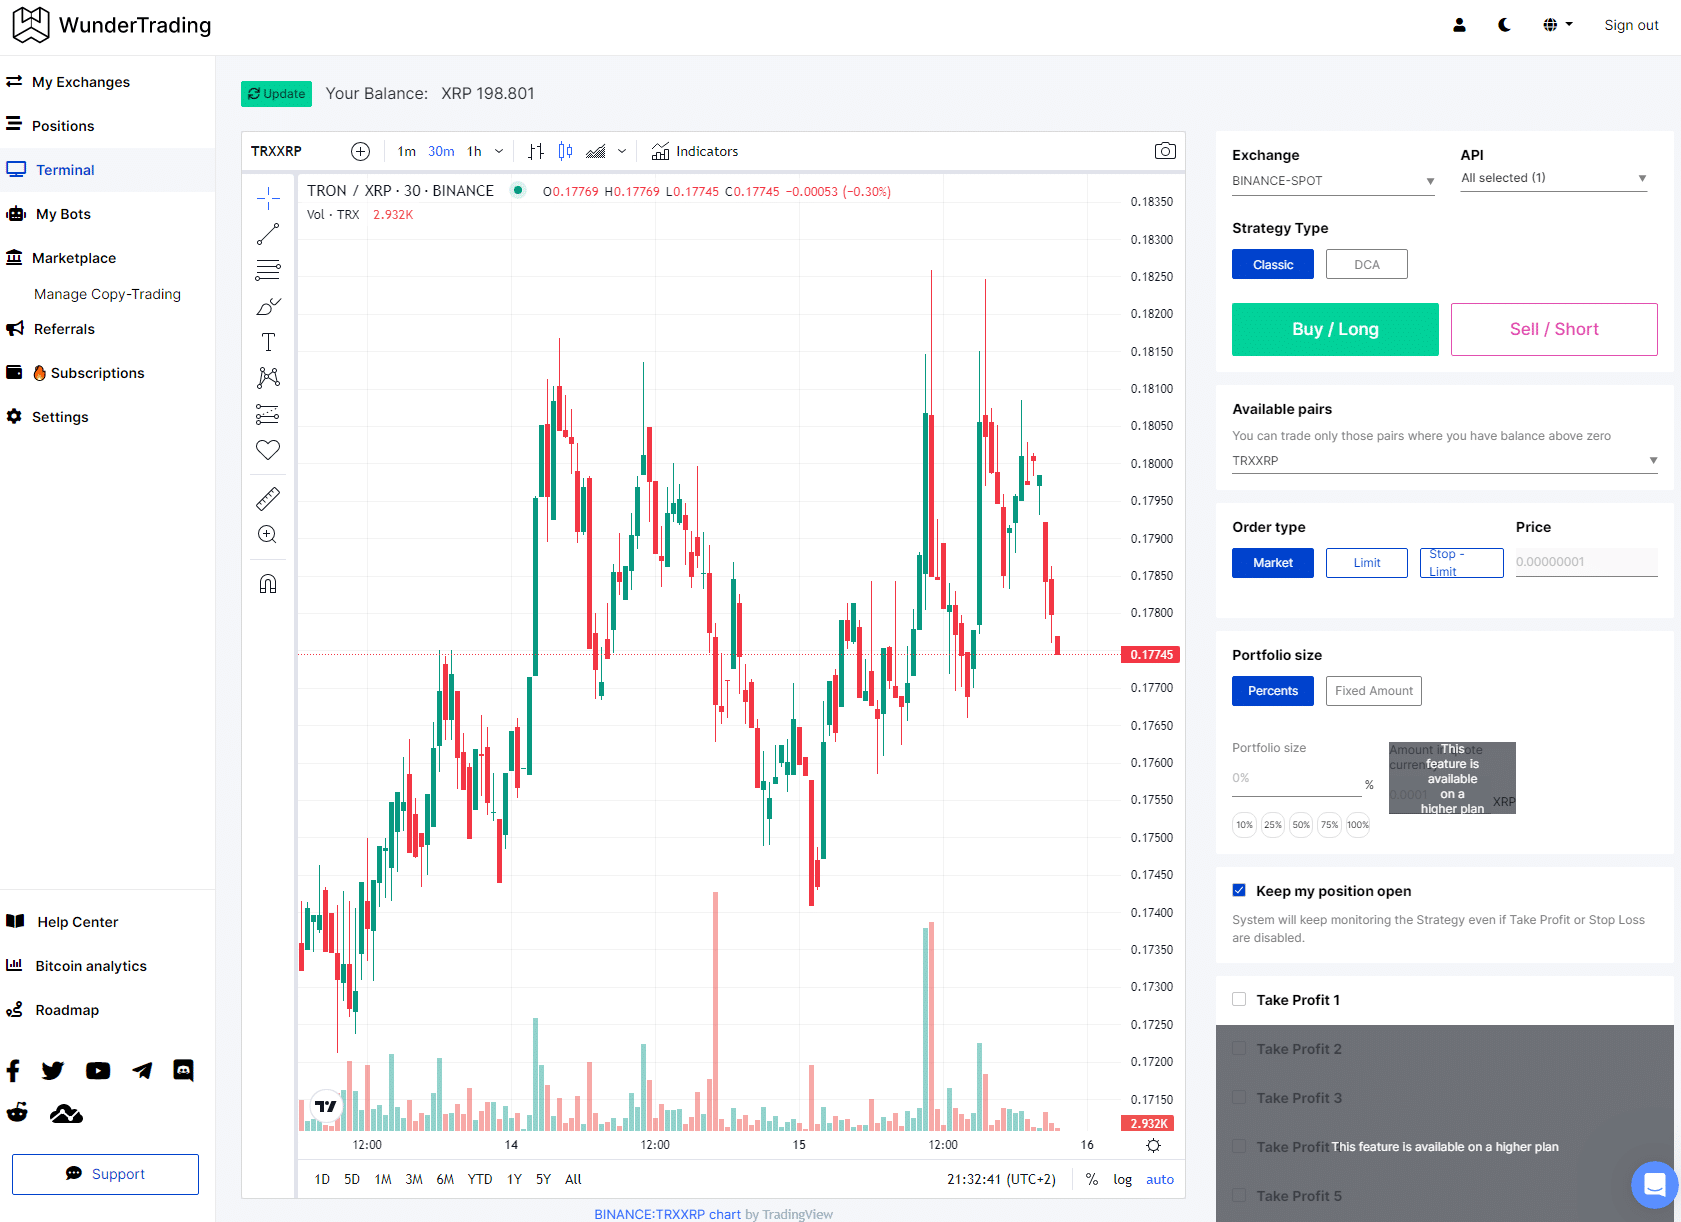Click the Portfolio size percent input

1296,779
